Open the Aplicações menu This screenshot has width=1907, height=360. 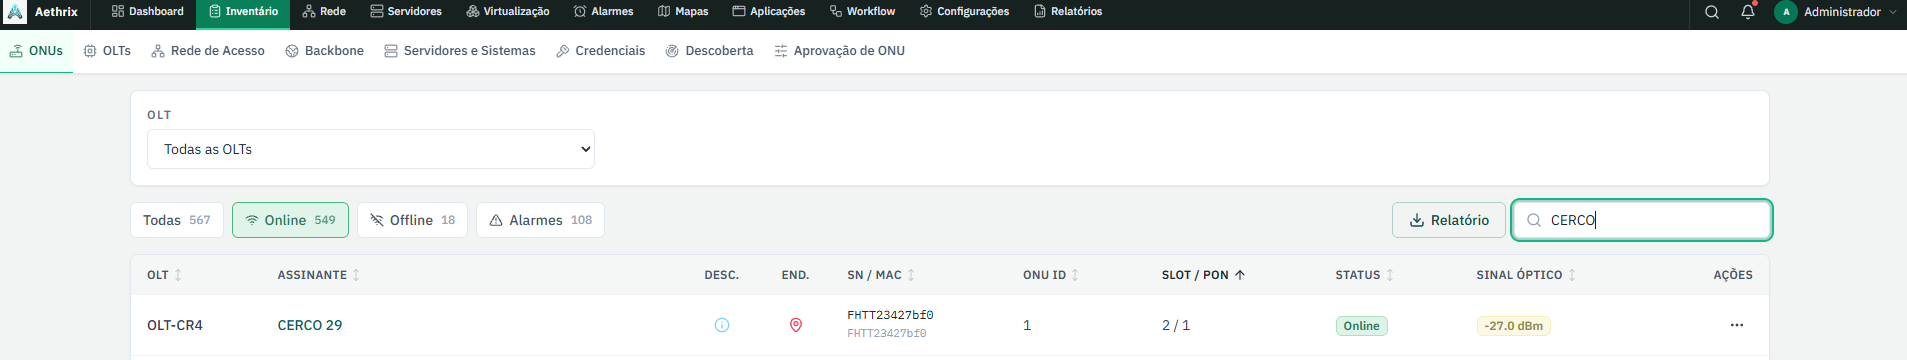[769, 12]
